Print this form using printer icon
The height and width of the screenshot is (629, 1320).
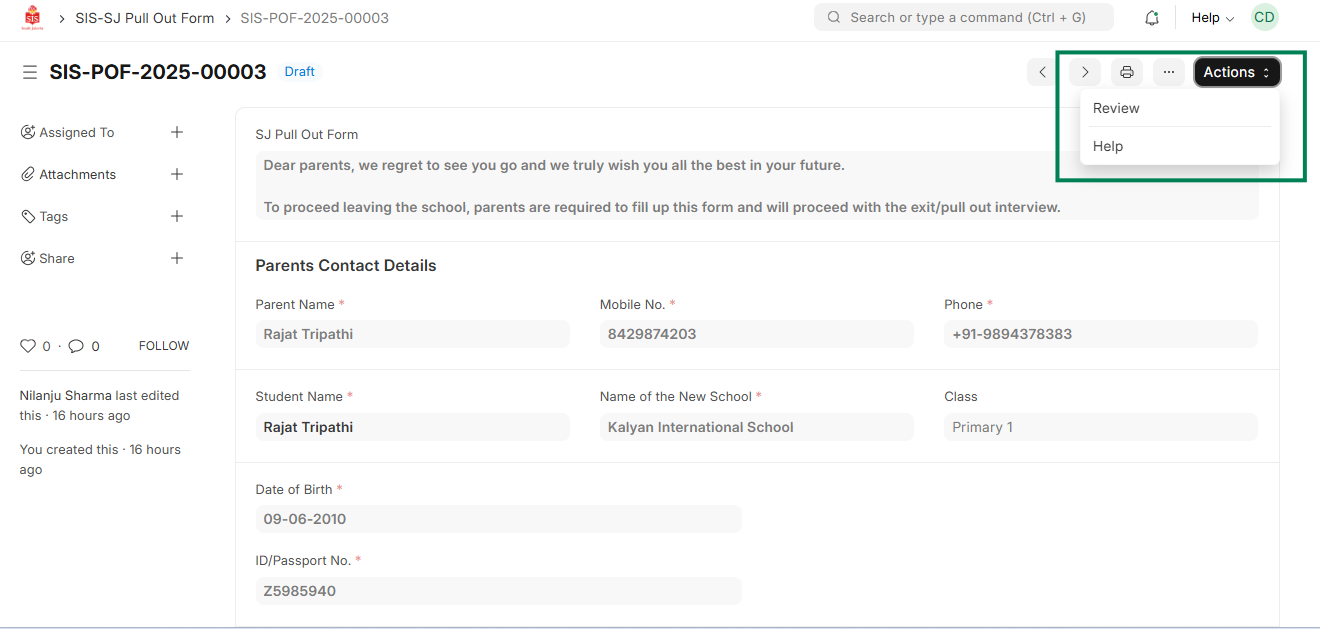(1127, 72)
